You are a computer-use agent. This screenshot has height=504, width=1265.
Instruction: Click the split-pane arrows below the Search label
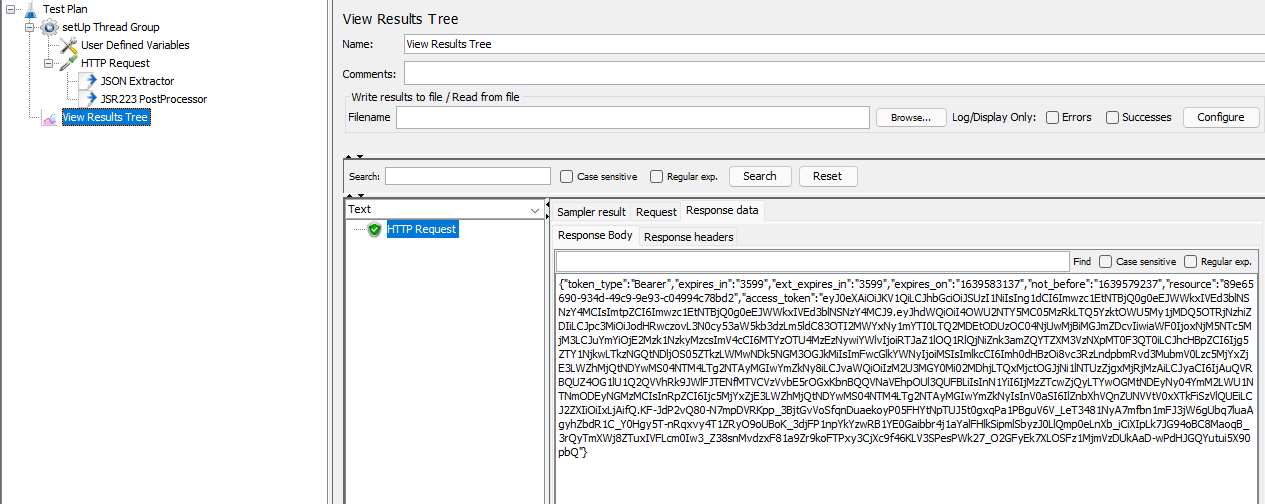(x=354, y=195)
